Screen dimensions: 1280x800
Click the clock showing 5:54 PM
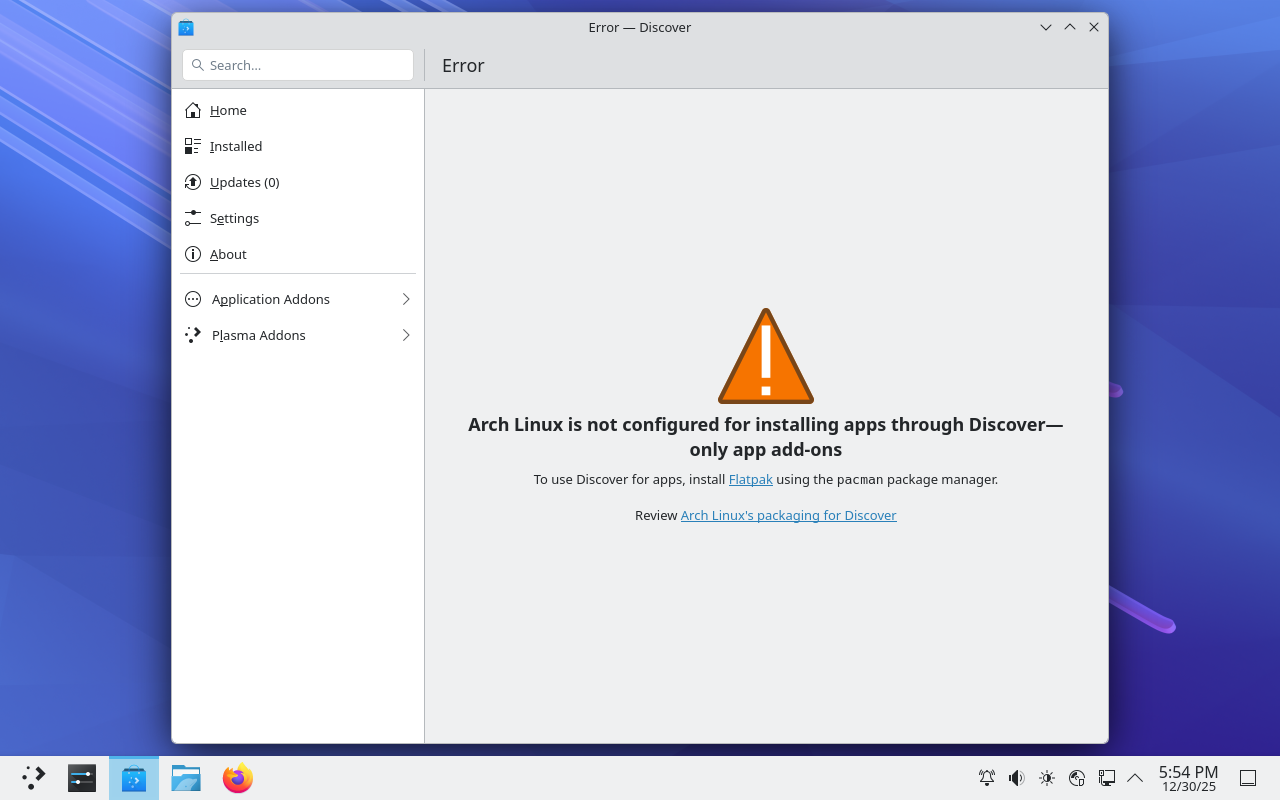pos(1188,778)
